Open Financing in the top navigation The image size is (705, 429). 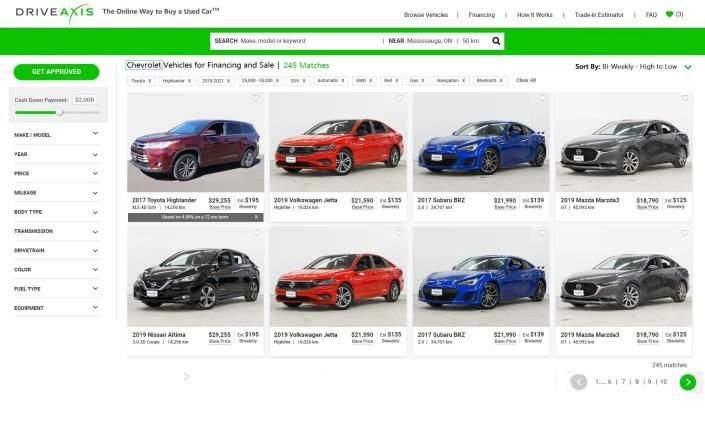click(x=482, y=15)
